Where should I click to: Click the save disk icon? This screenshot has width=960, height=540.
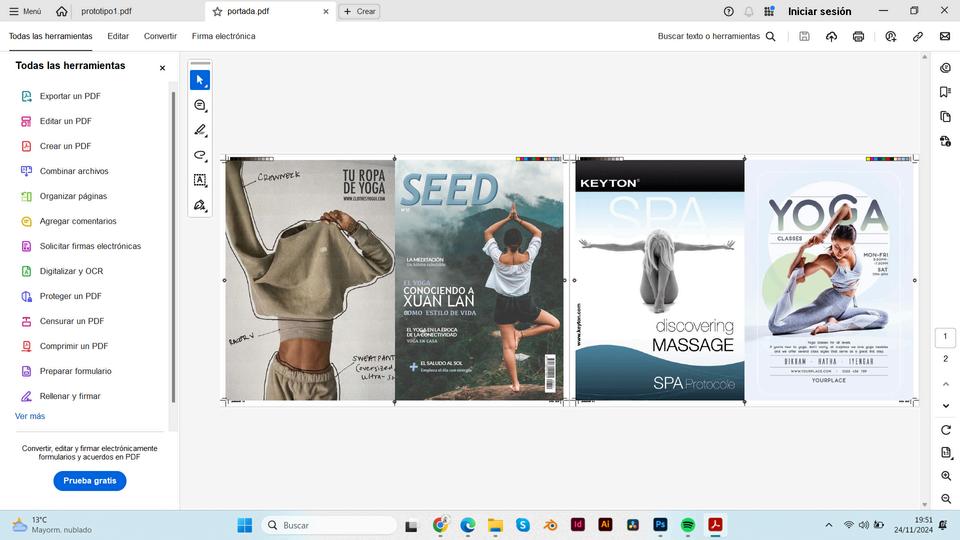804,36
